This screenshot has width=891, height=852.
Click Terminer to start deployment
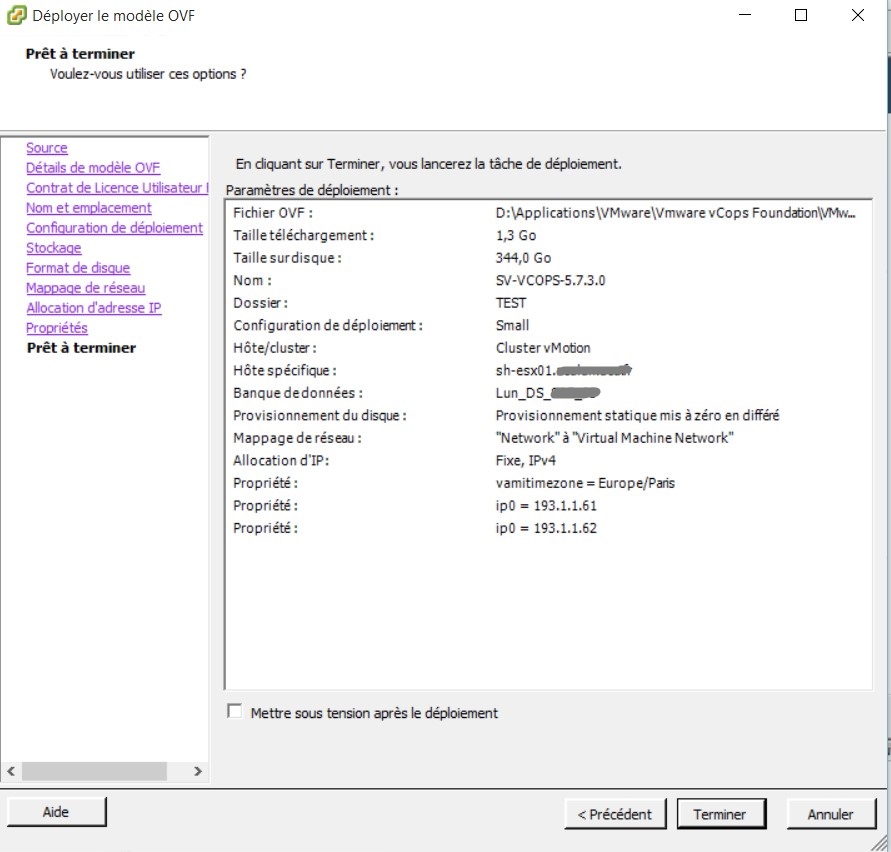pos(721,814)
